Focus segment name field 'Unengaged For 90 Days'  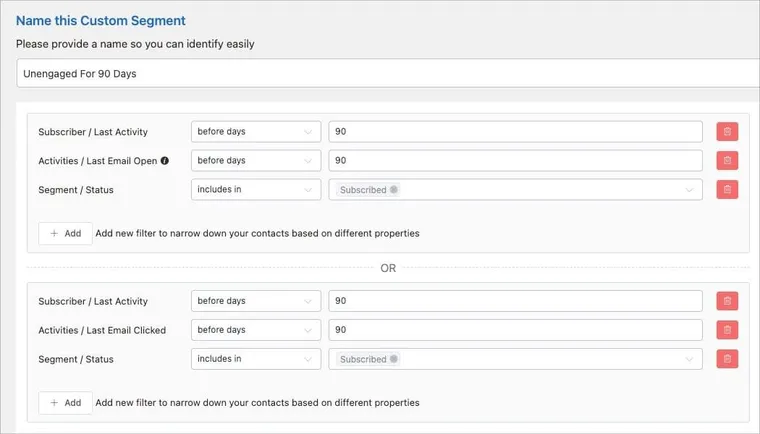point(388,74)
